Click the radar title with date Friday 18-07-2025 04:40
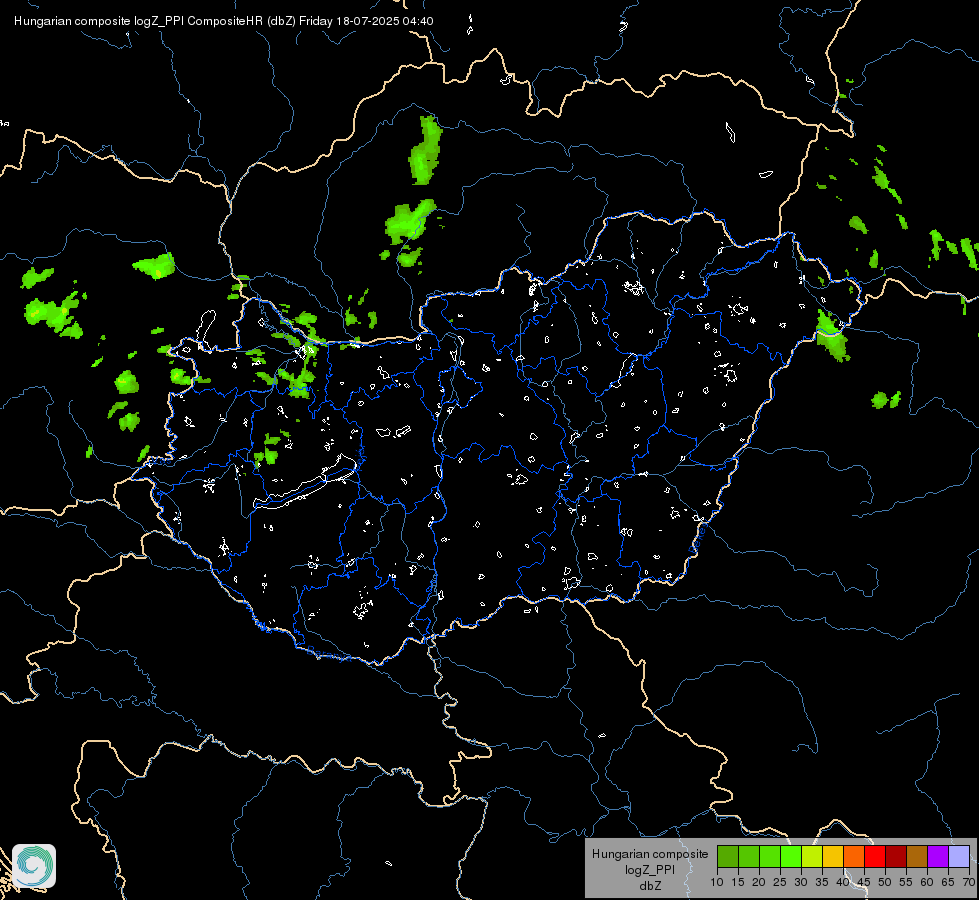979x900 pixels. (224, 21)
